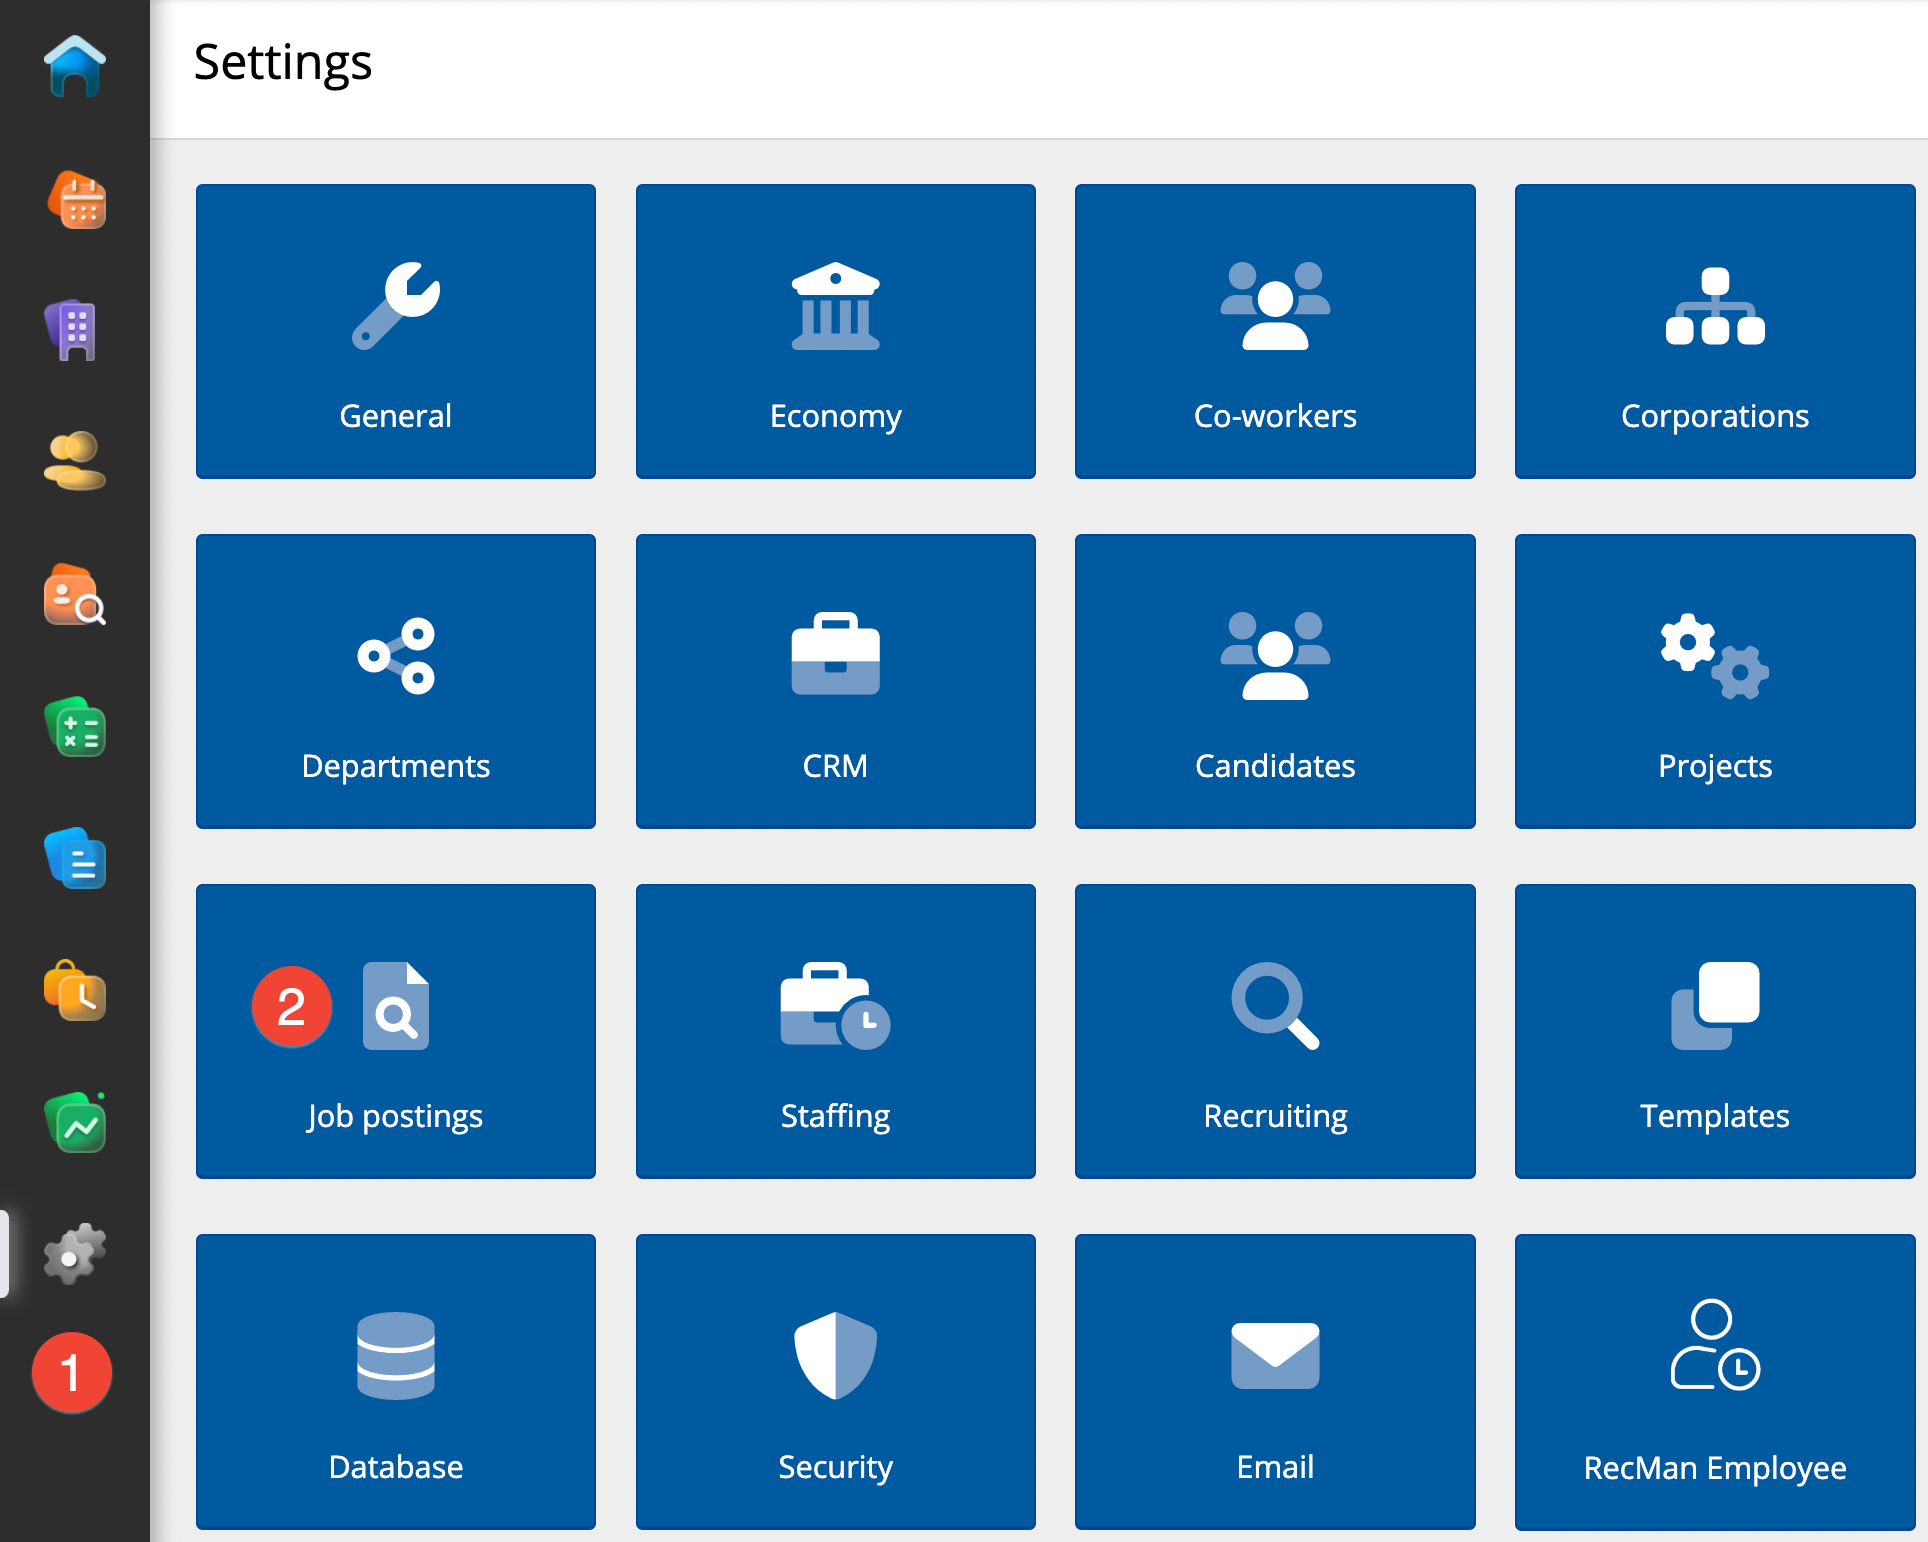1928x1542 pixels.
Task: Click the red notification badge in sidebar
Action: click(71, 1372)
